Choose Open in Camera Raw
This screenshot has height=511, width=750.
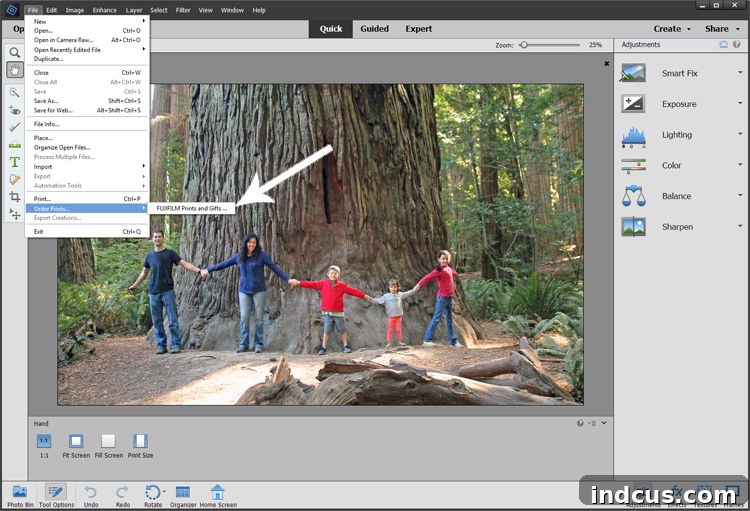pos(87,40)
